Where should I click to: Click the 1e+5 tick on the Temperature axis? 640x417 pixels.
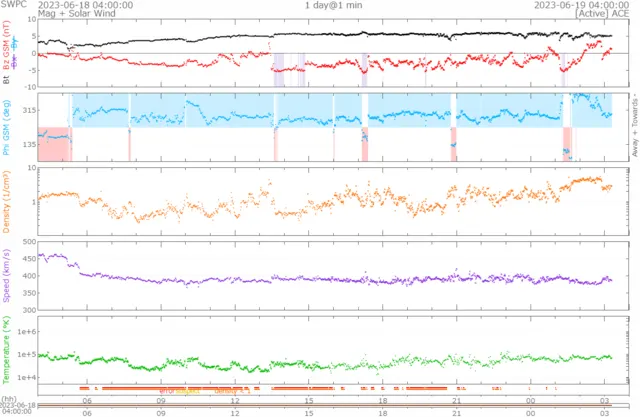coord(27,355)
